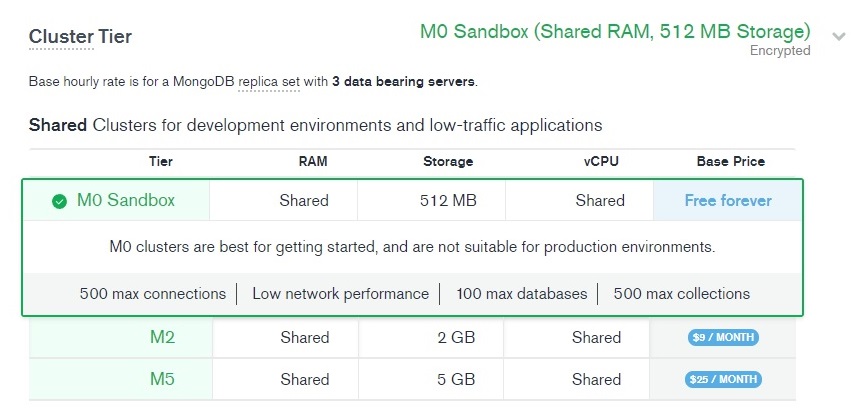Click the 500 max connections label
This screenshot has height=413, width=862.
coord(153,294)
